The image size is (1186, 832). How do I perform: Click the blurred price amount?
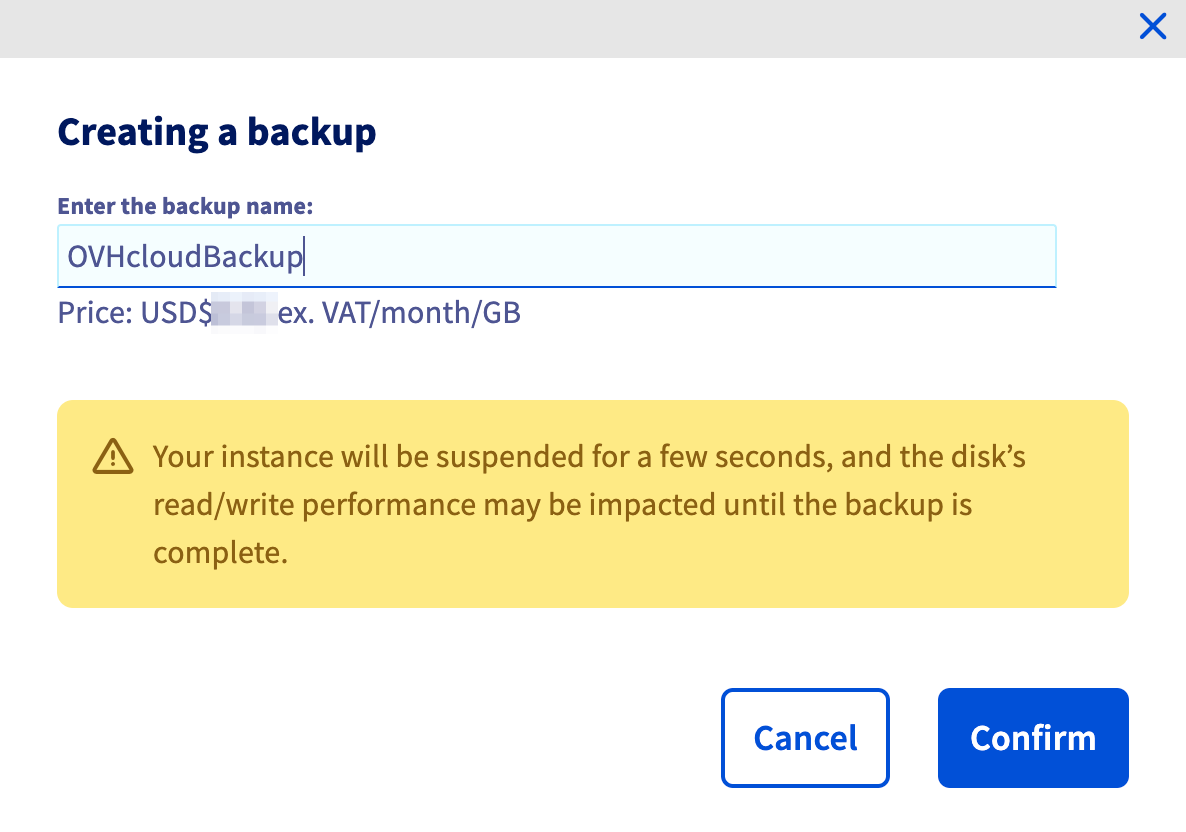(244, 312)
